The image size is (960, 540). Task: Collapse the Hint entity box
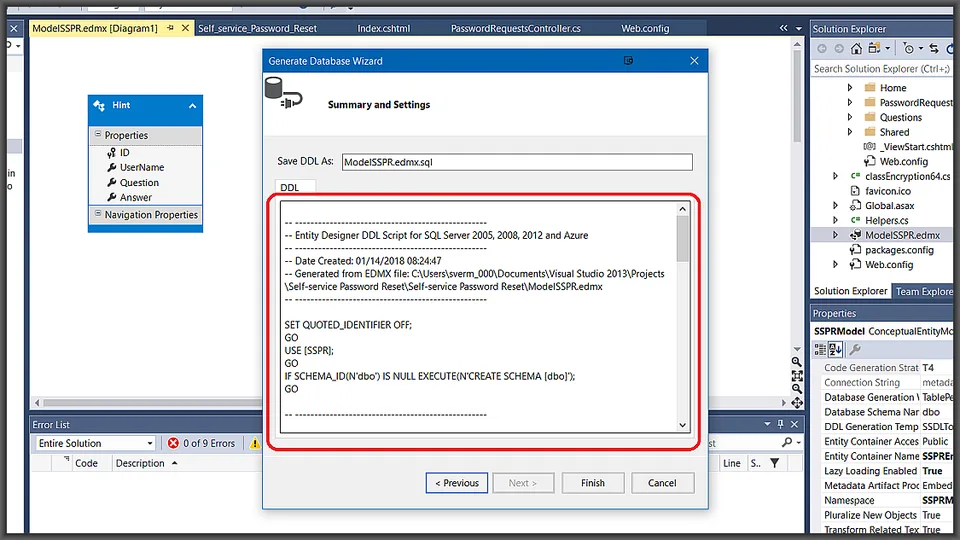192,106
